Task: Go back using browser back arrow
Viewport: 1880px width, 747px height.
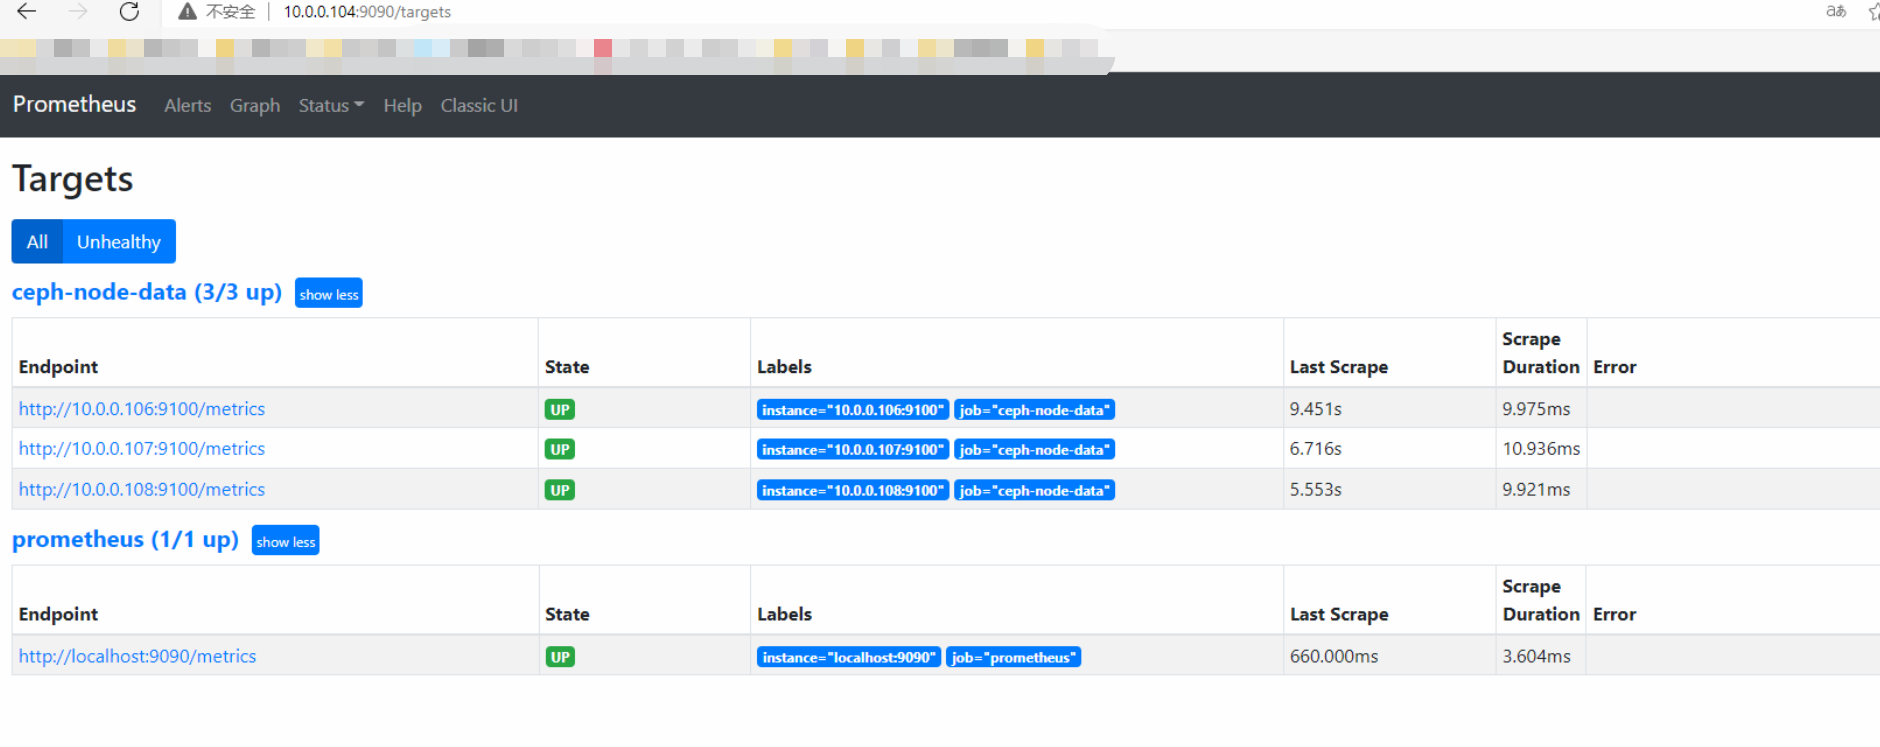Action: 27,12
